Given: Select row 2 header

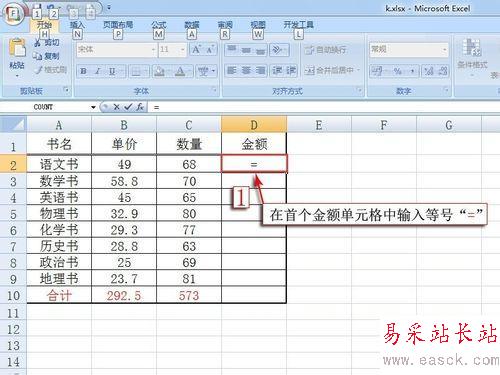Looking at the screenshot, I should [13, 164].
